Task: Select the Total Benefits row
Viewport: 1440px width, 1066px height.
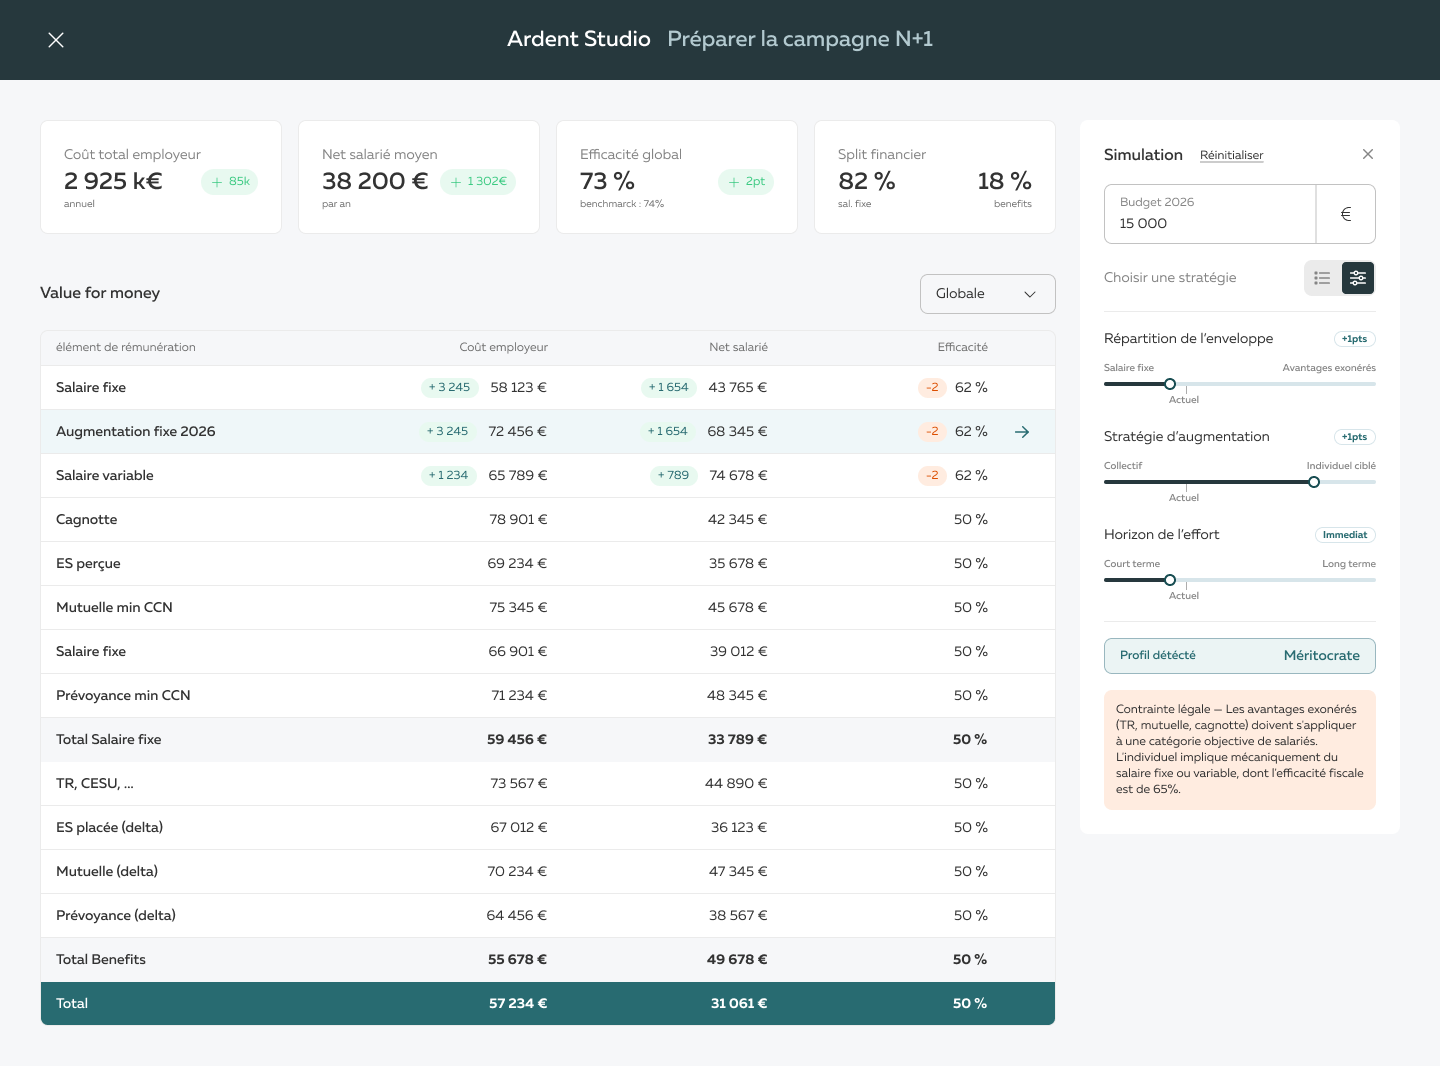Action: (x=547, y=960)
